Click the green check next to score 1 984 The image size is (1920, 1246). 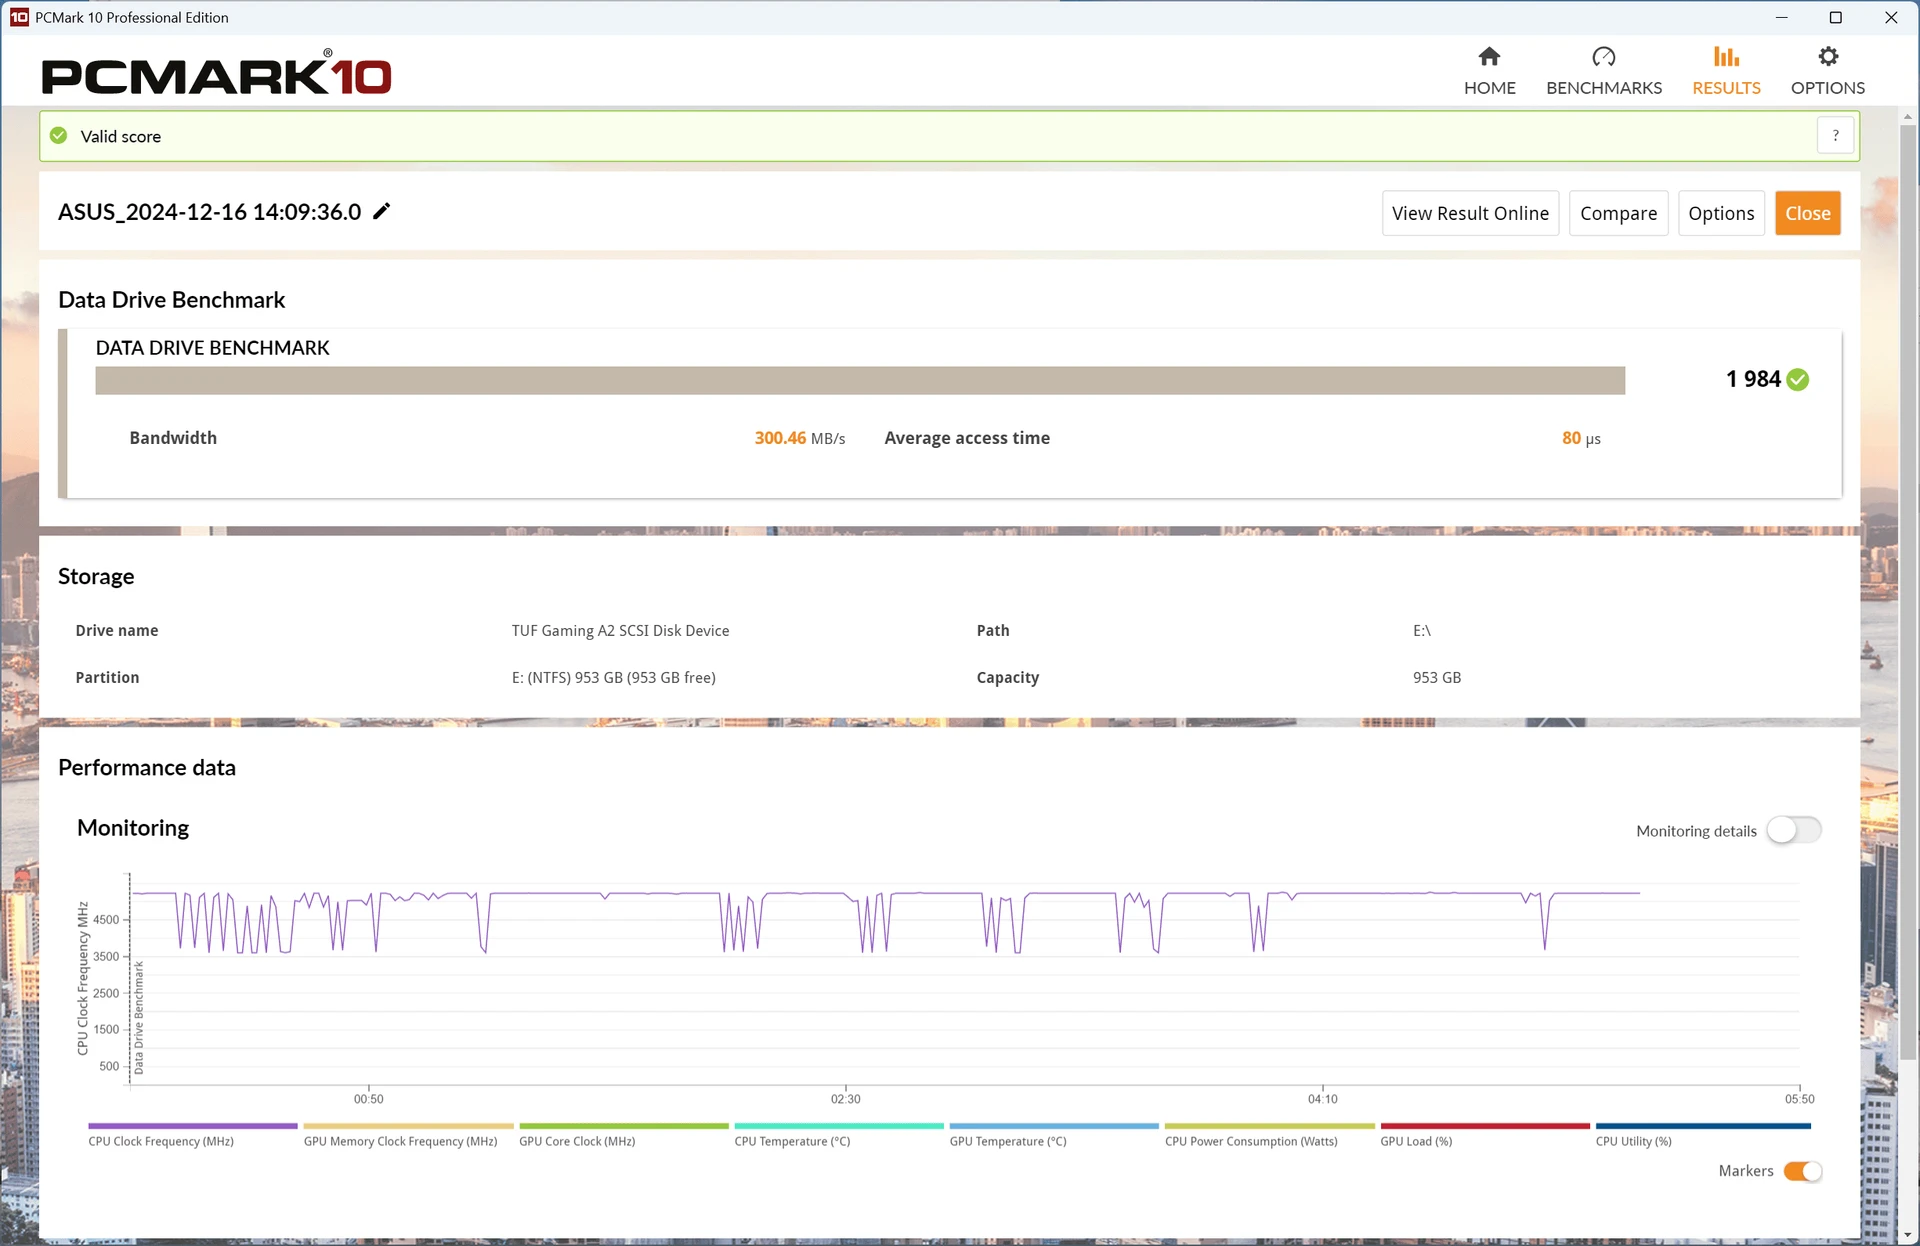click(x=1797, y=379)
